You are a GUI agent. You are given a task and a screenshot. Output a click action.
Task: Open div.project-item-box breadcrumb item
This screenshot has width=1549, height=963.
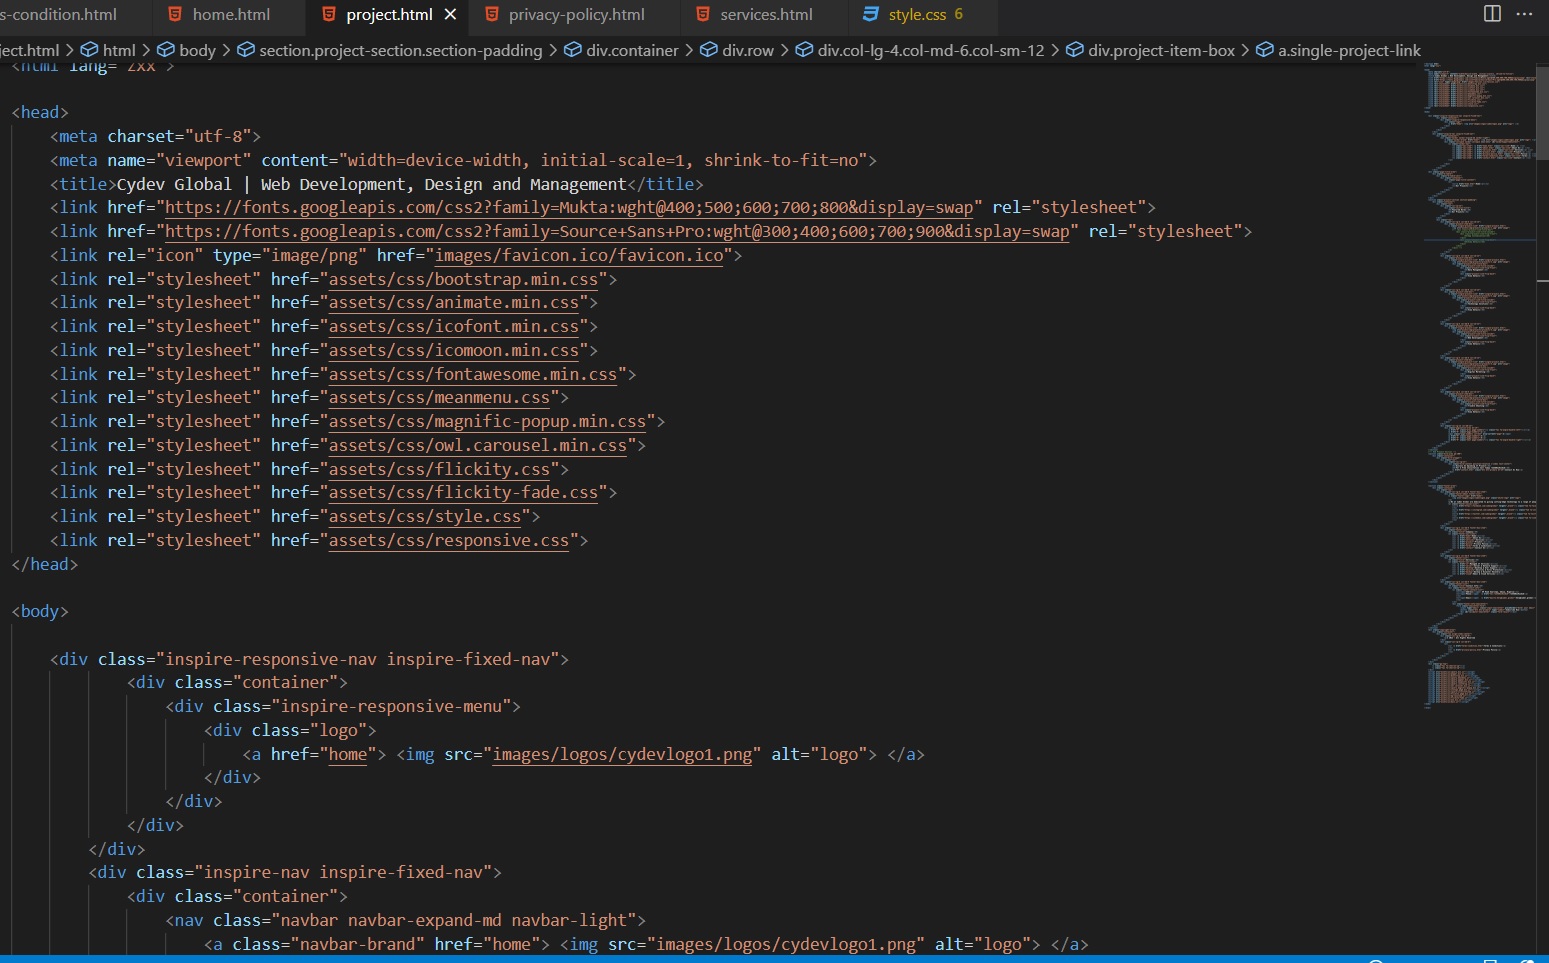1161,50
